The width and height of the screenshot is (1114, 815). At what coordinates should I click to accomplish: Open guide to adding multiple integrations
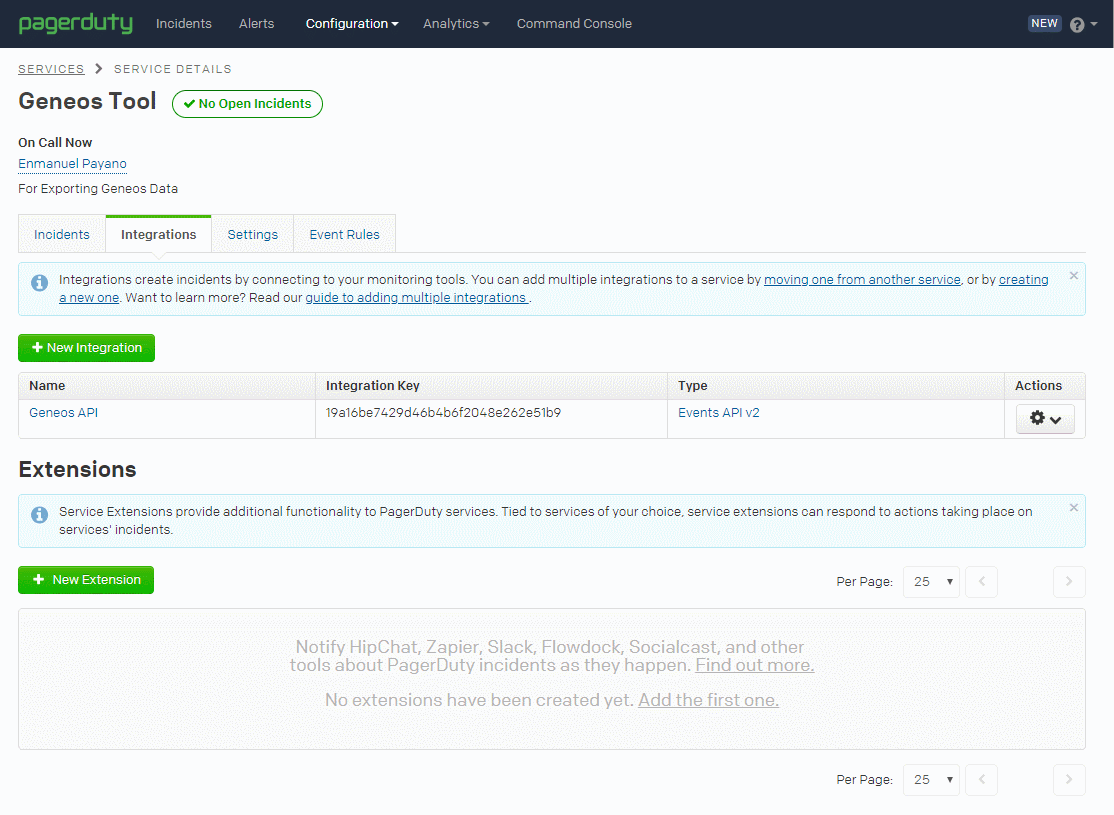416,297
